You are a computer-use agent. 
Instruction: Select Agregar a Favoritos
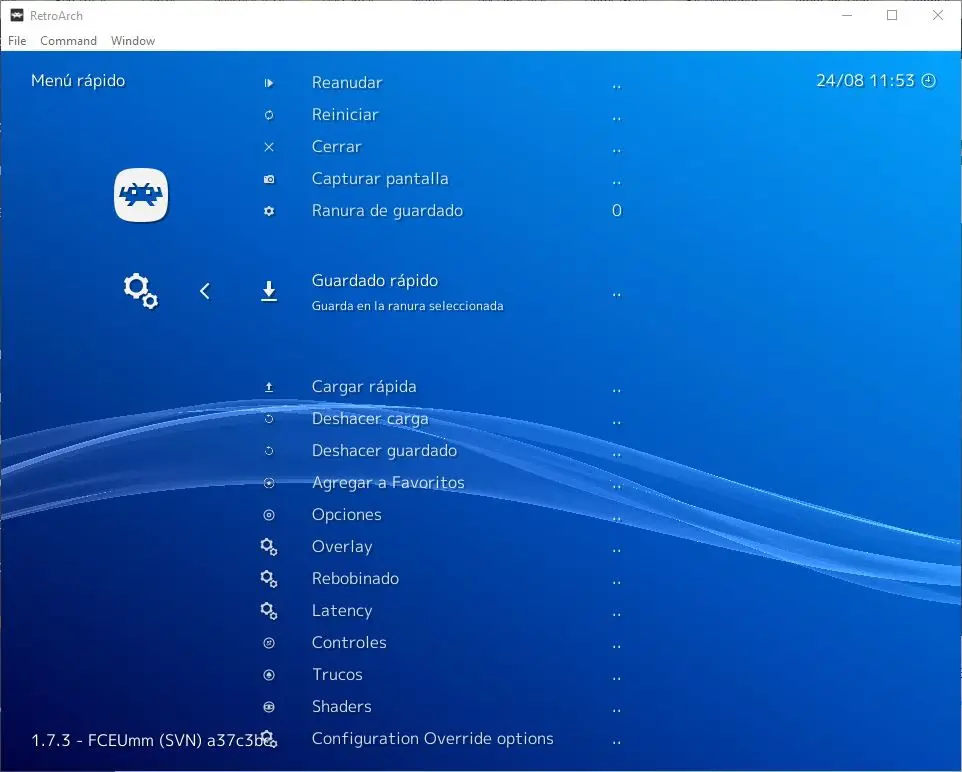(388, 483)
